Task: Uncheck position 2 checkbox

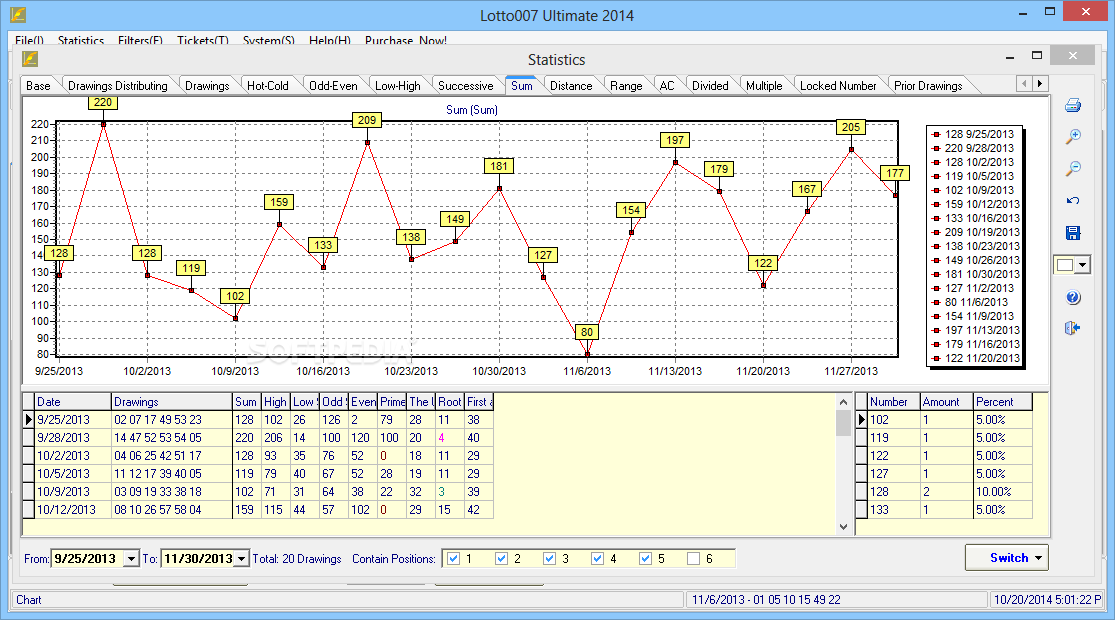Action: click(501, 559)
